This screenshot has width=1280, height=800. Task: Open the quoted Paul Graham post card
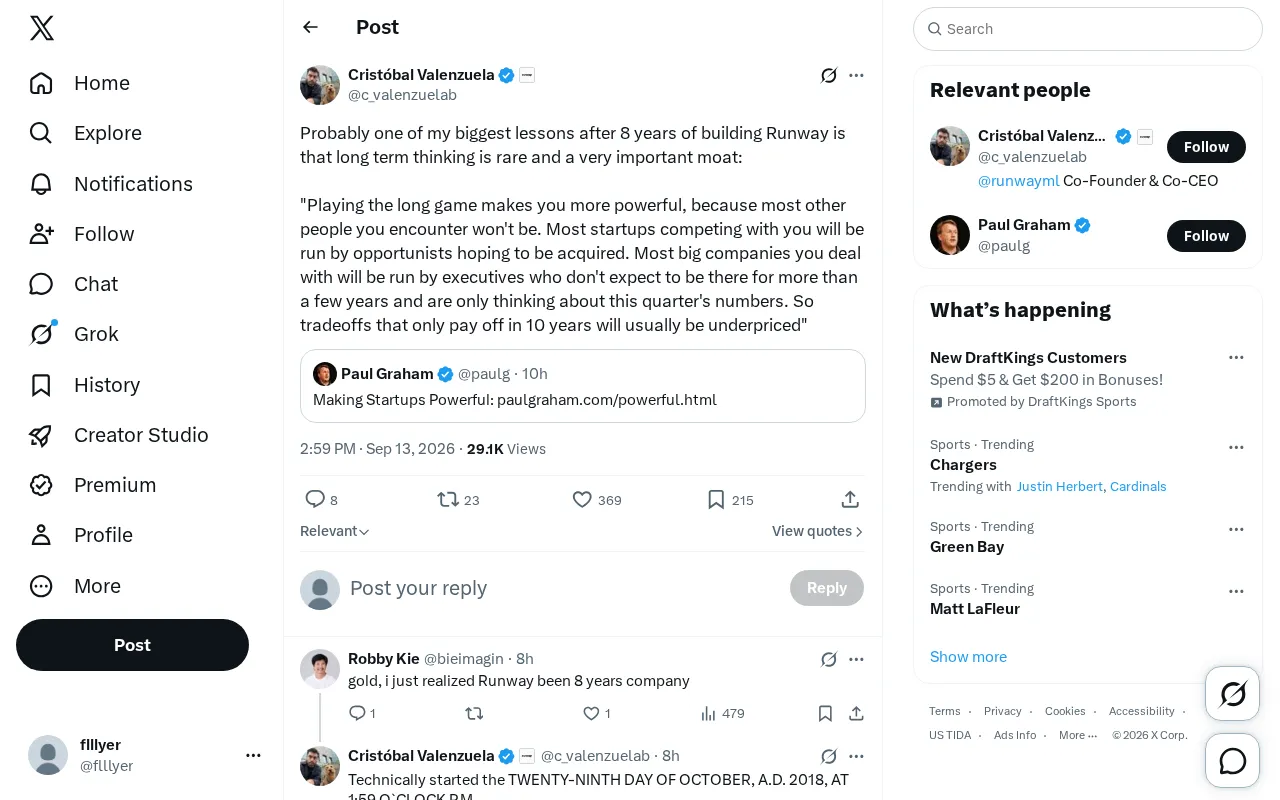[x=583, y=386]
